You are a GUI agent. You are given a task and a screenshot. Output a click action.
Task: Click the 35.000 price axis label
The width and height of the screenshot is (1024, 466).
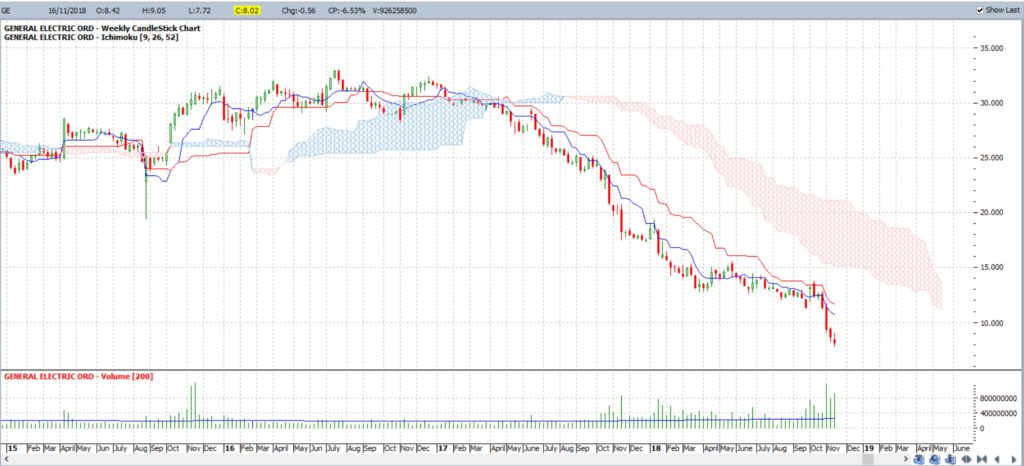[990, 48]
